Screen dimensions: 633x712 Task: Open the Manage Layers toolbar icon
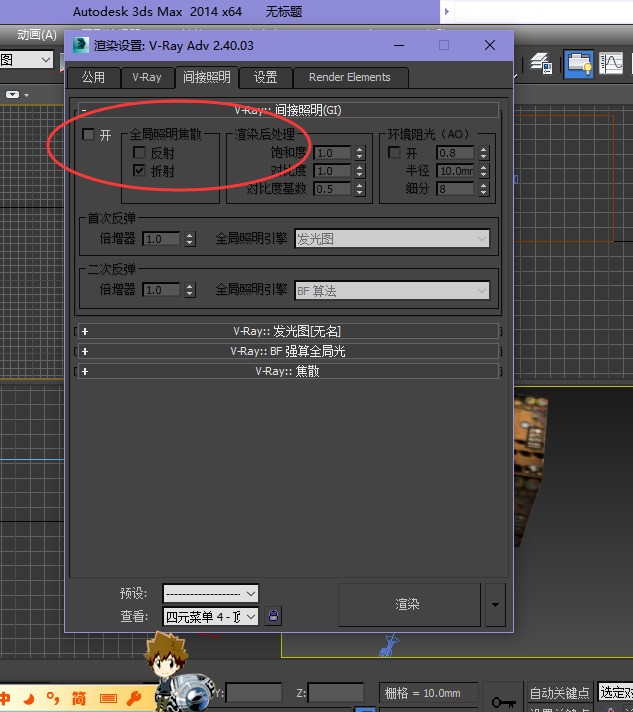[x=541, y=64]
